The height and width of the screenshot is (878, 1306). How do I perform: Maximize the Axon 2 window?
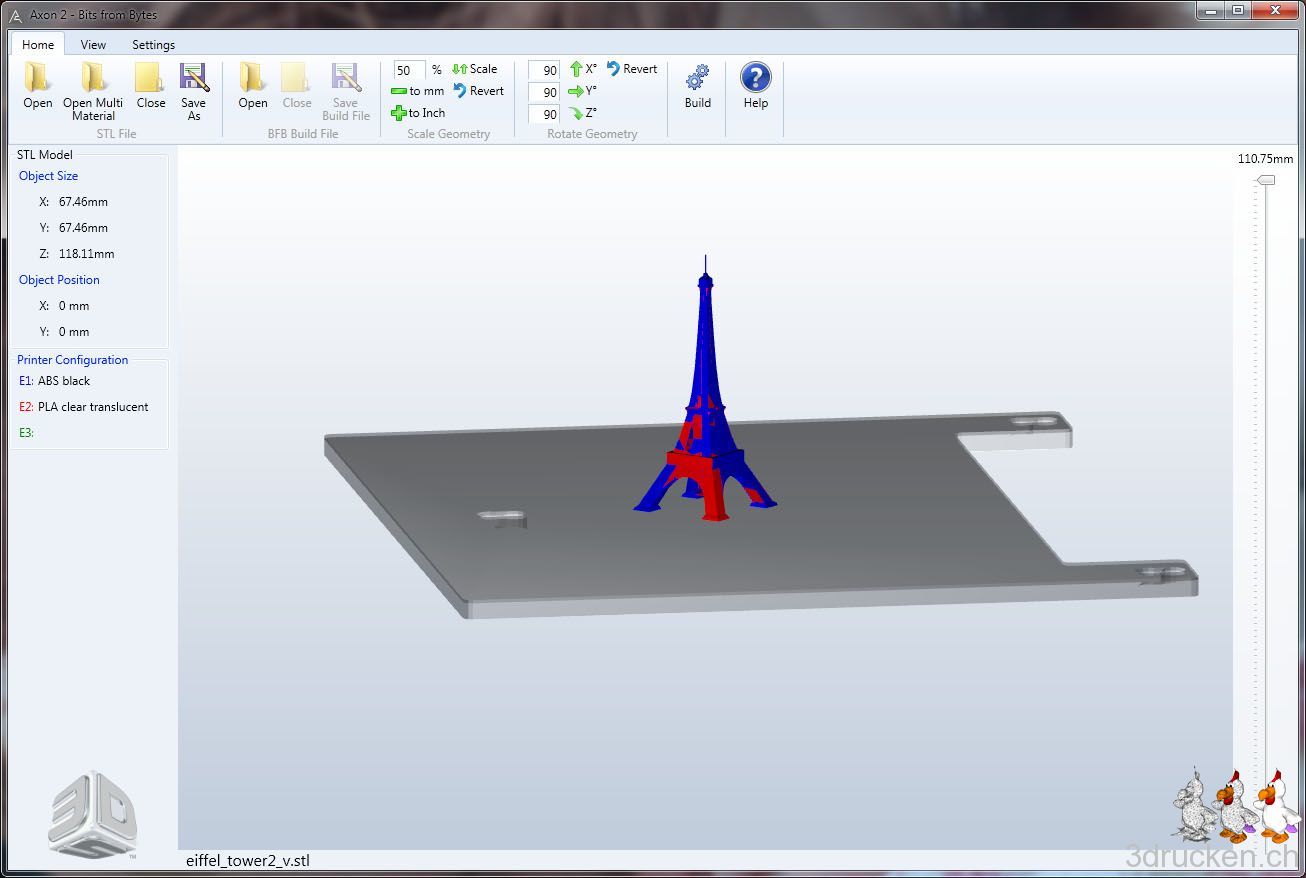click(1238, 10)
